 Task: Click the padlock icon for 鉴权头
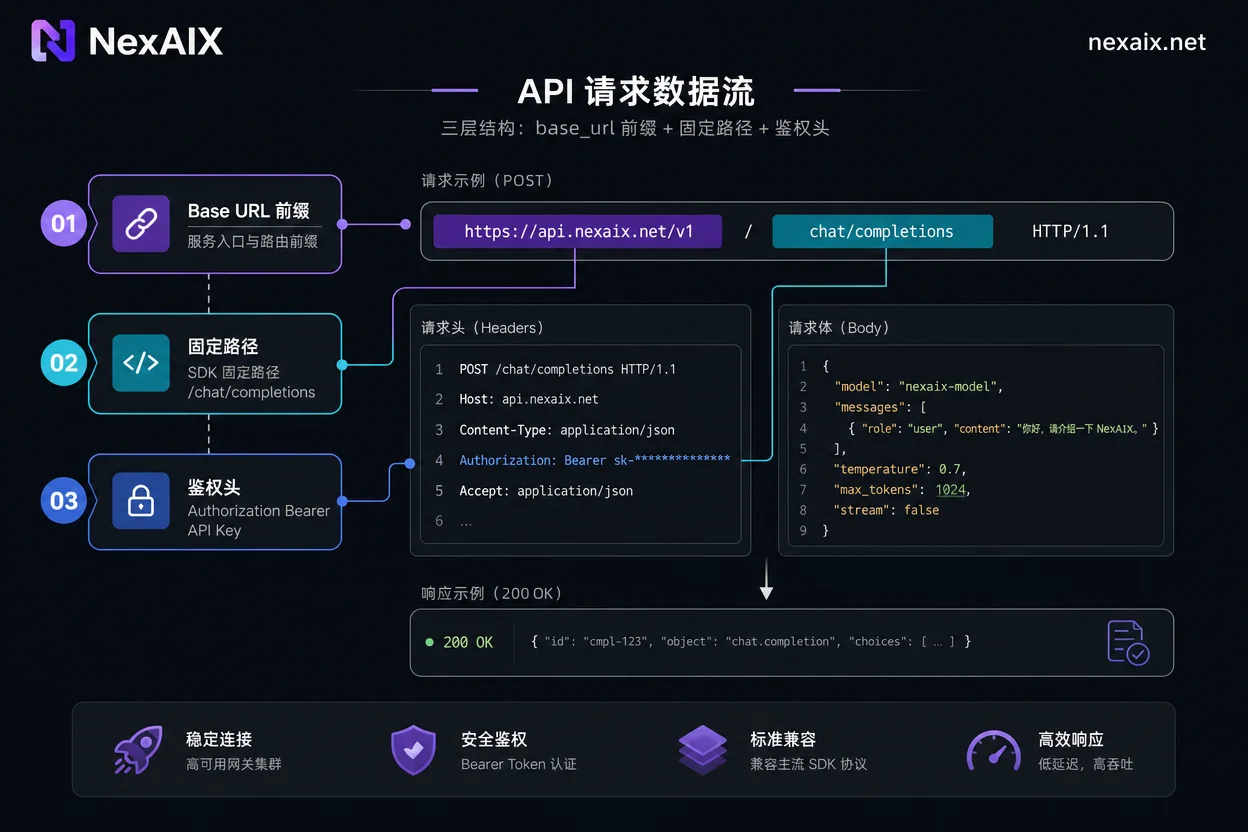coord(140,501)
